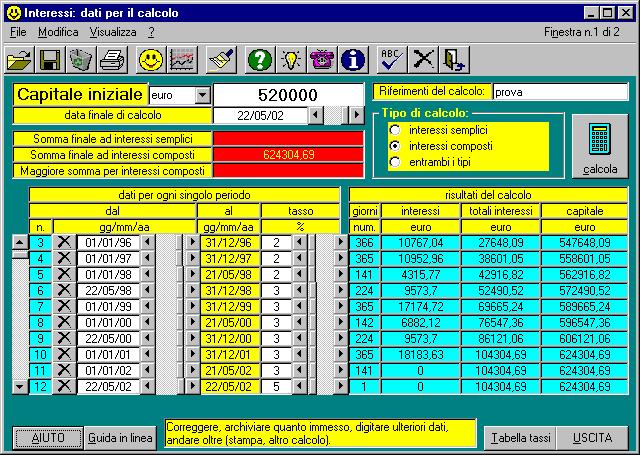Click the paintbrush clear icon
The image size is (640, 455).
(221, 59)
